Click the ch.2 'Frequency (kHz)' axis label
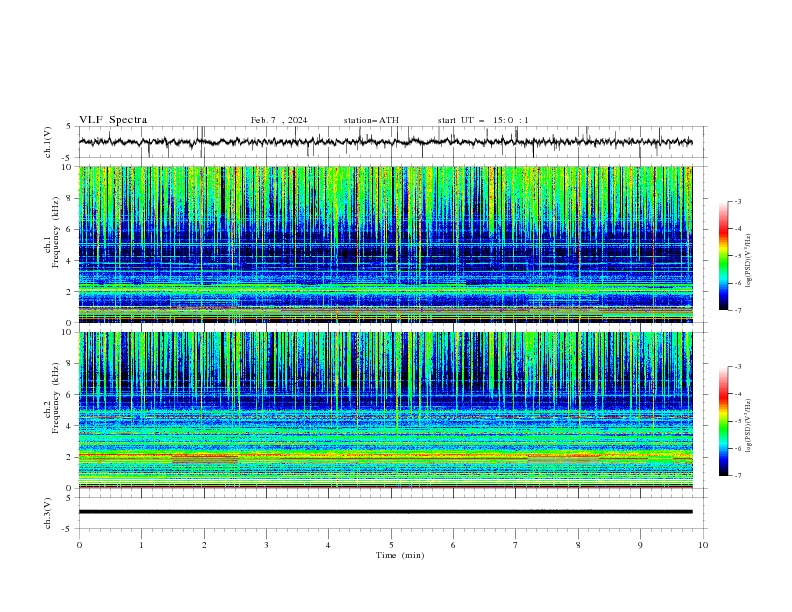 (x=55, y=398)
